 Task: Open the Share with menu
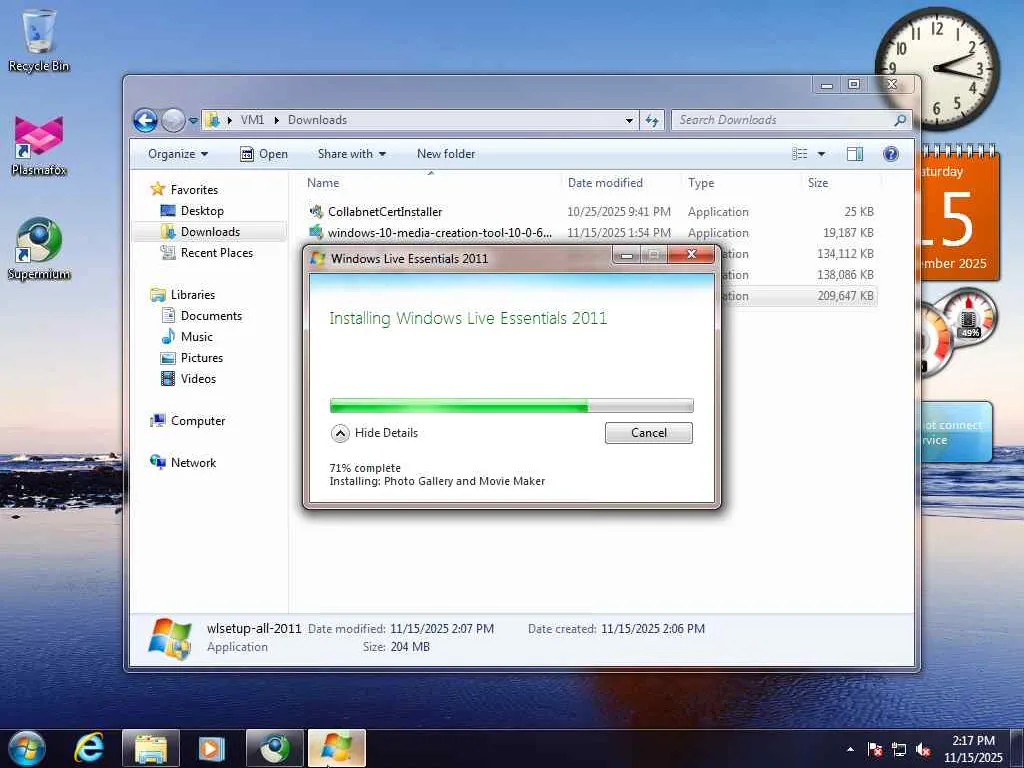click(x=351, y=154)
